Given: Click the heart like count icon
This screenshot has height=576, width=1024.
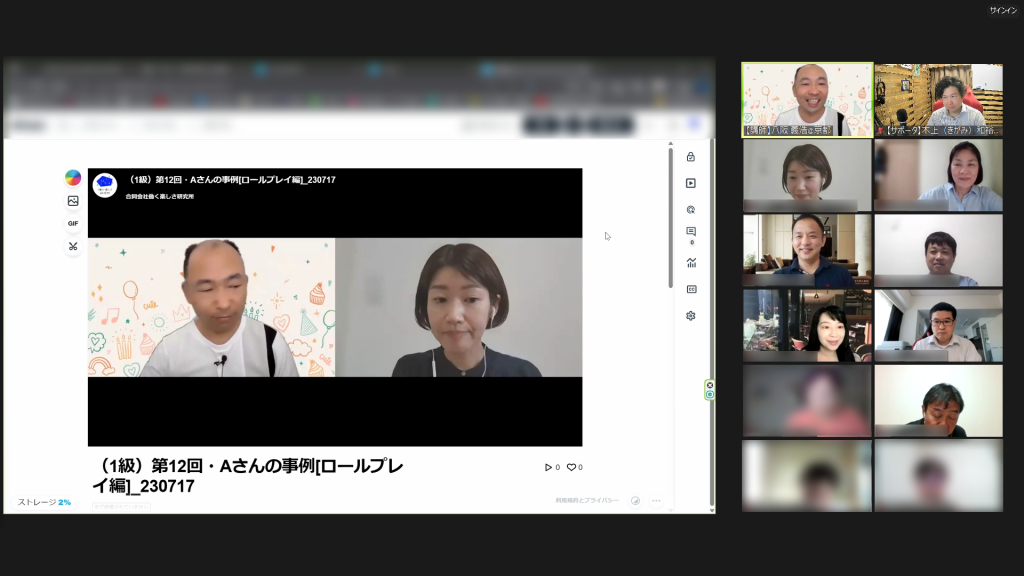Looking at the screenshot, I should (x=574, y=467).
